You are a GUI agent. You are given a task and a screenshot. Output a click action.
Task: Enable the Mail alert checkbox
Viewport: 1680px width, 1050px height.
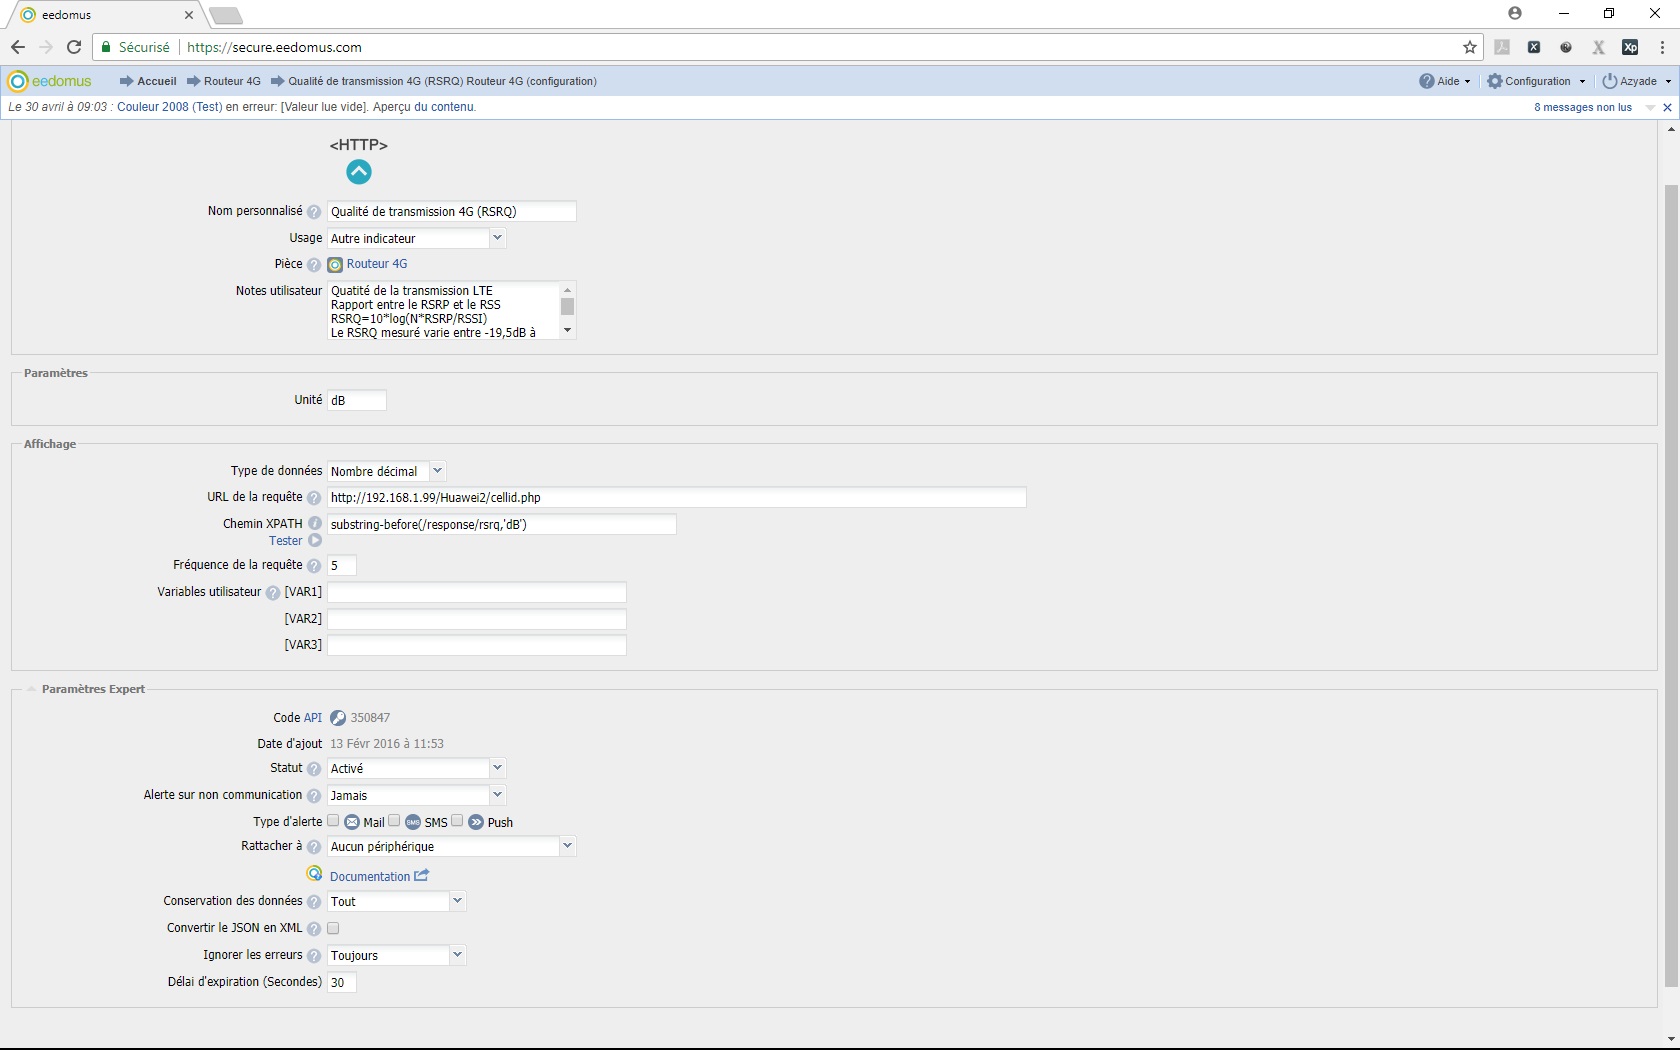pyautogui.click(x=334, y=821)
